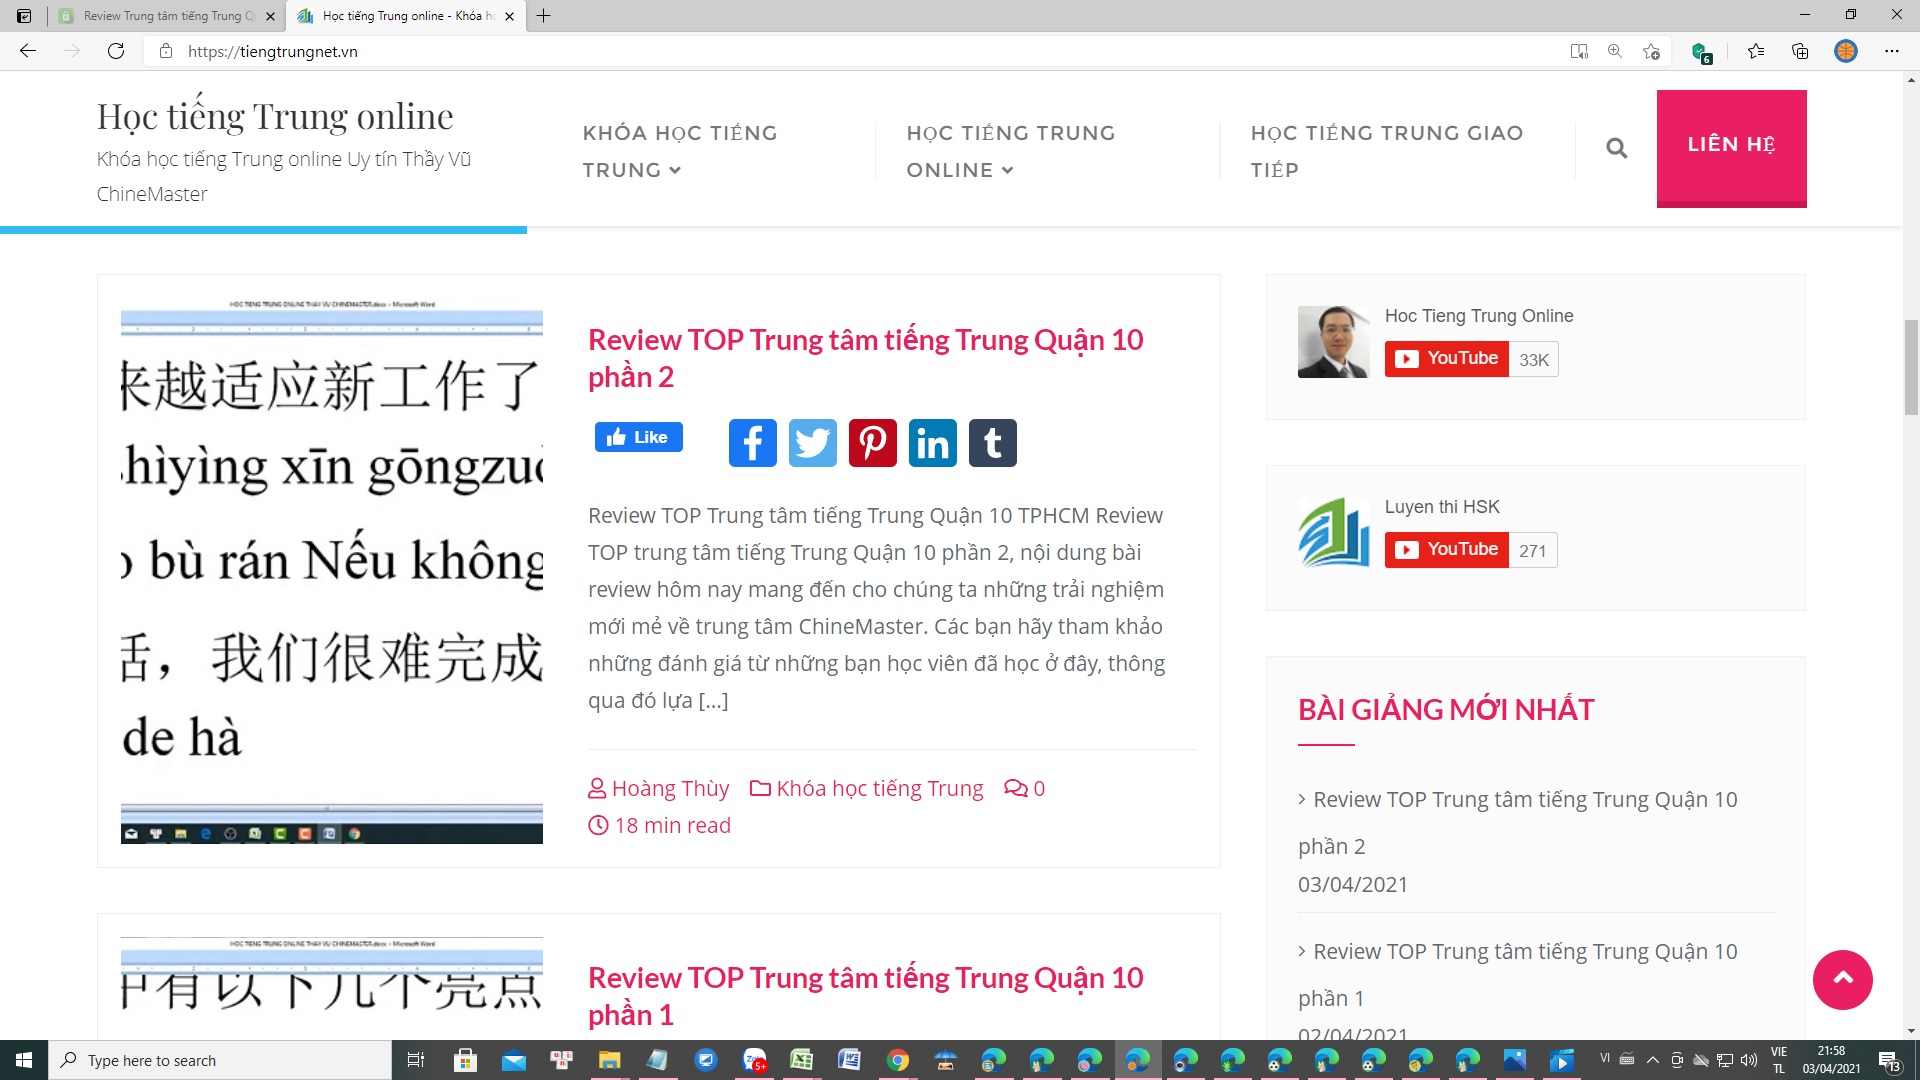The height and width of the screenshot is (1080, 1920).
Task: Share on Tumblr icon
Action: pos(992,443)
